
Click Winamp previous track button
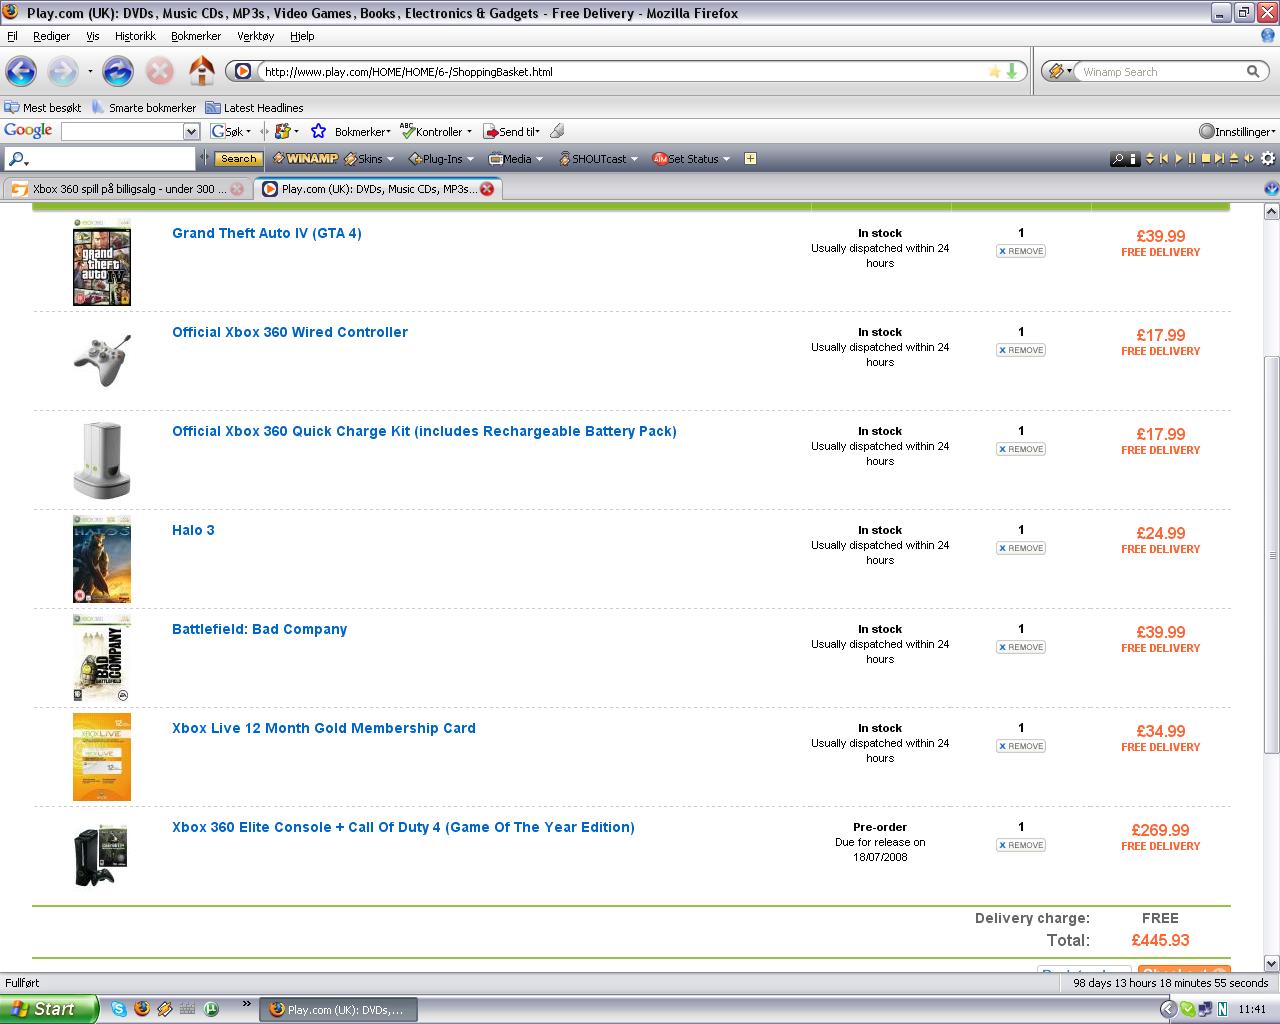pos(1164,158)
